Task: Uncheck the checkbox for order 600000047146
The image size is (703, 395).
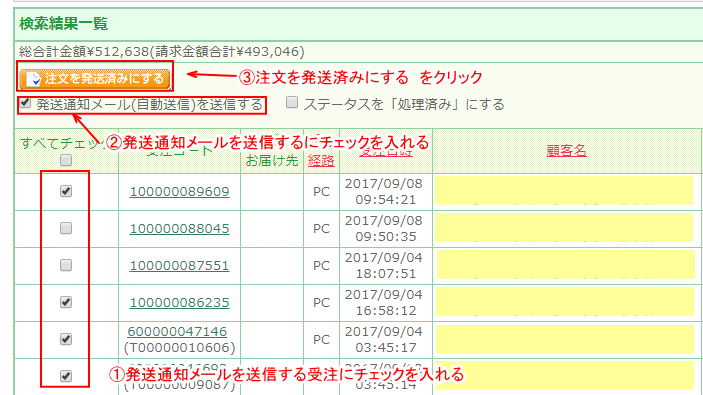Action: [x=66, y=339]
